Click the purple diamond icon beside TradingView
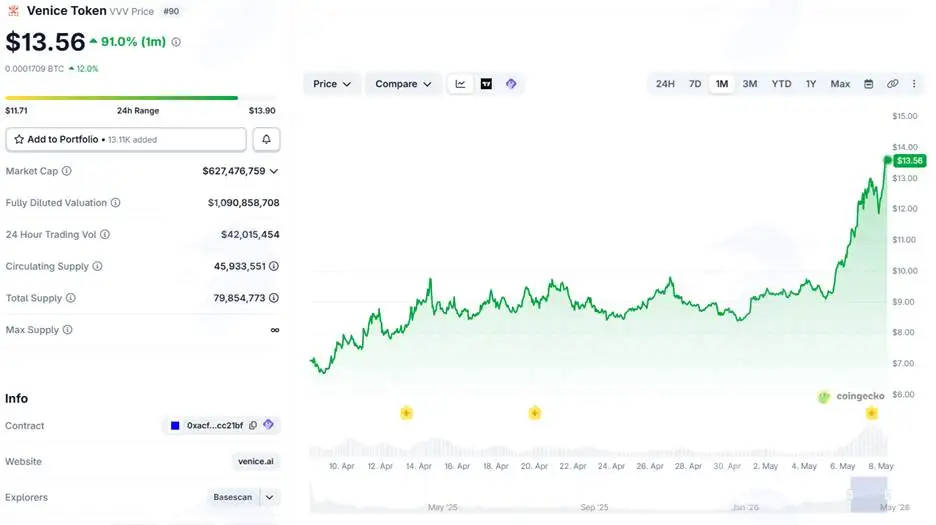936x525 pixels. tap(511, 84)
